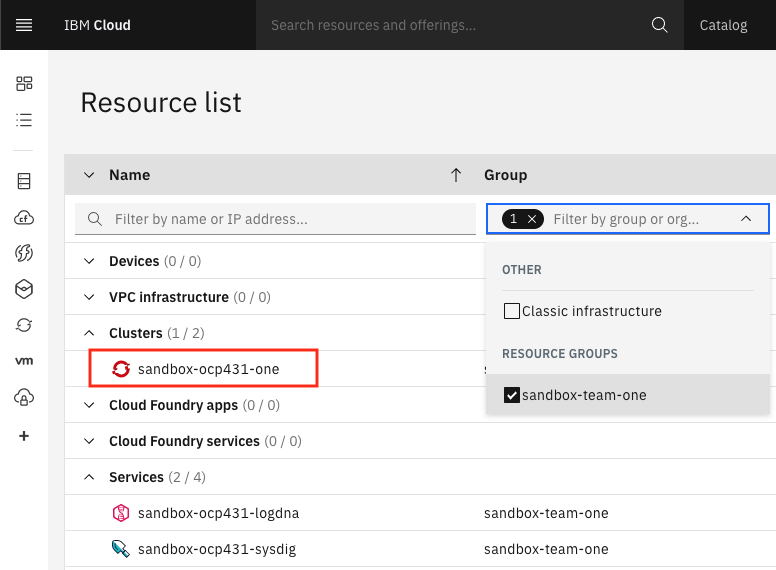Sort by the Name column header
776x570 pixels.
tap(130, 175)
